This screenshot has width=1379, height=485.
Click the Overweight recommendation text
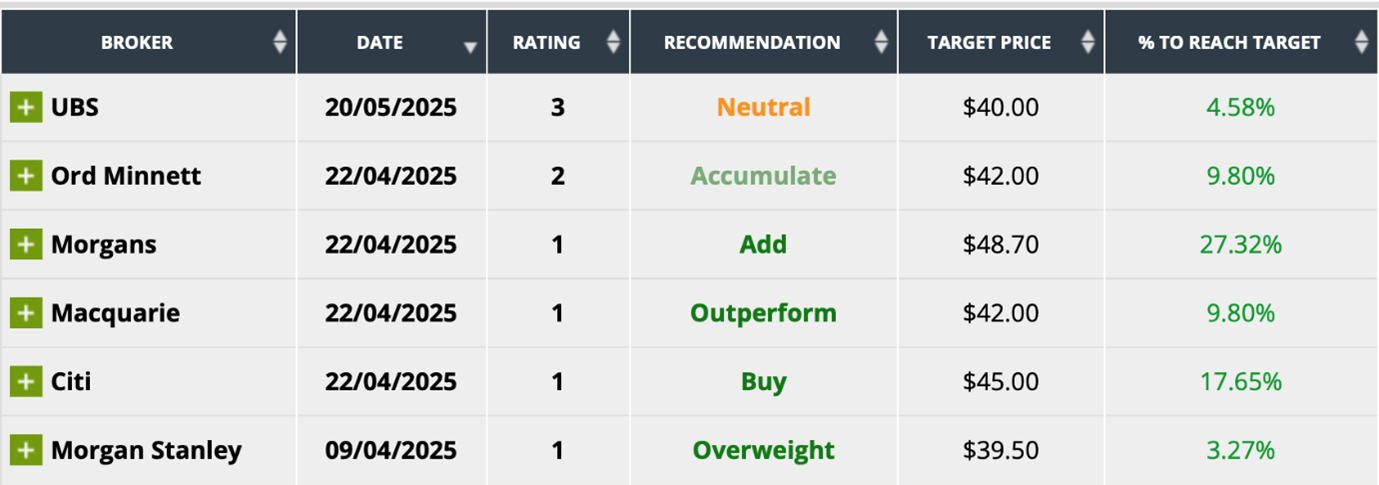(764, 450)
